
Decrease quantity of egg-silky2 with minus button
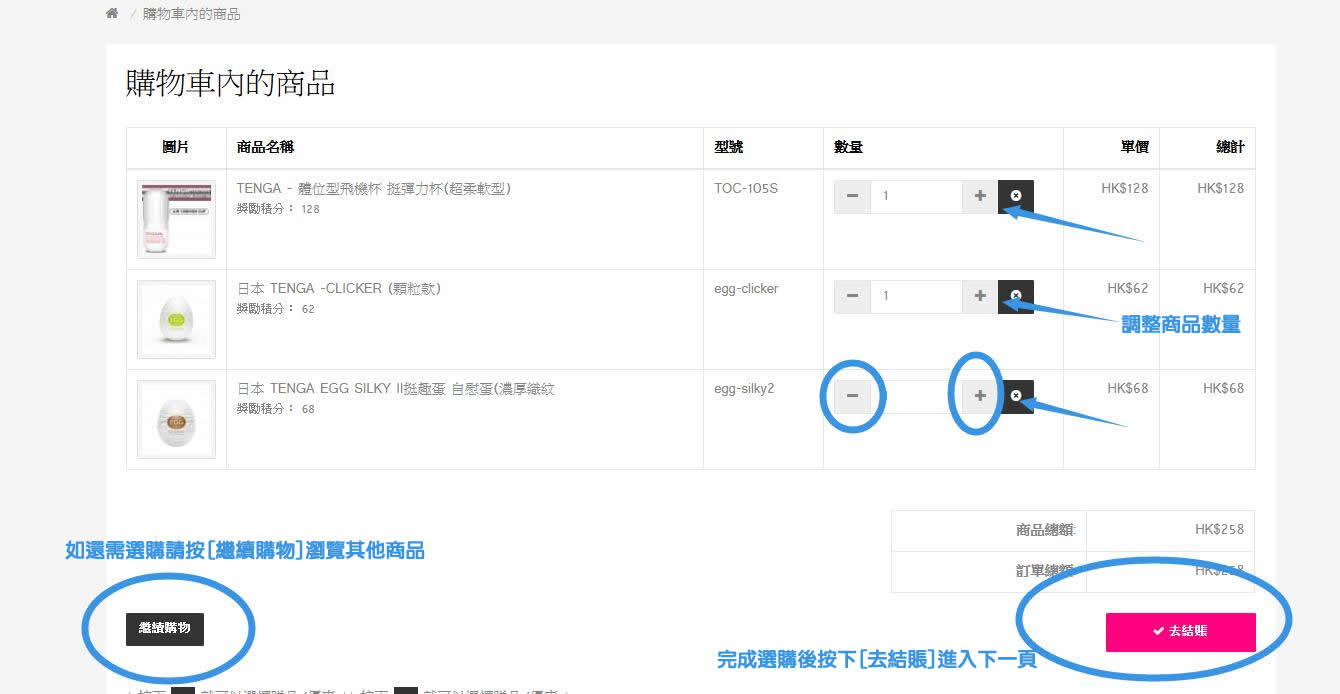(852, 396)
